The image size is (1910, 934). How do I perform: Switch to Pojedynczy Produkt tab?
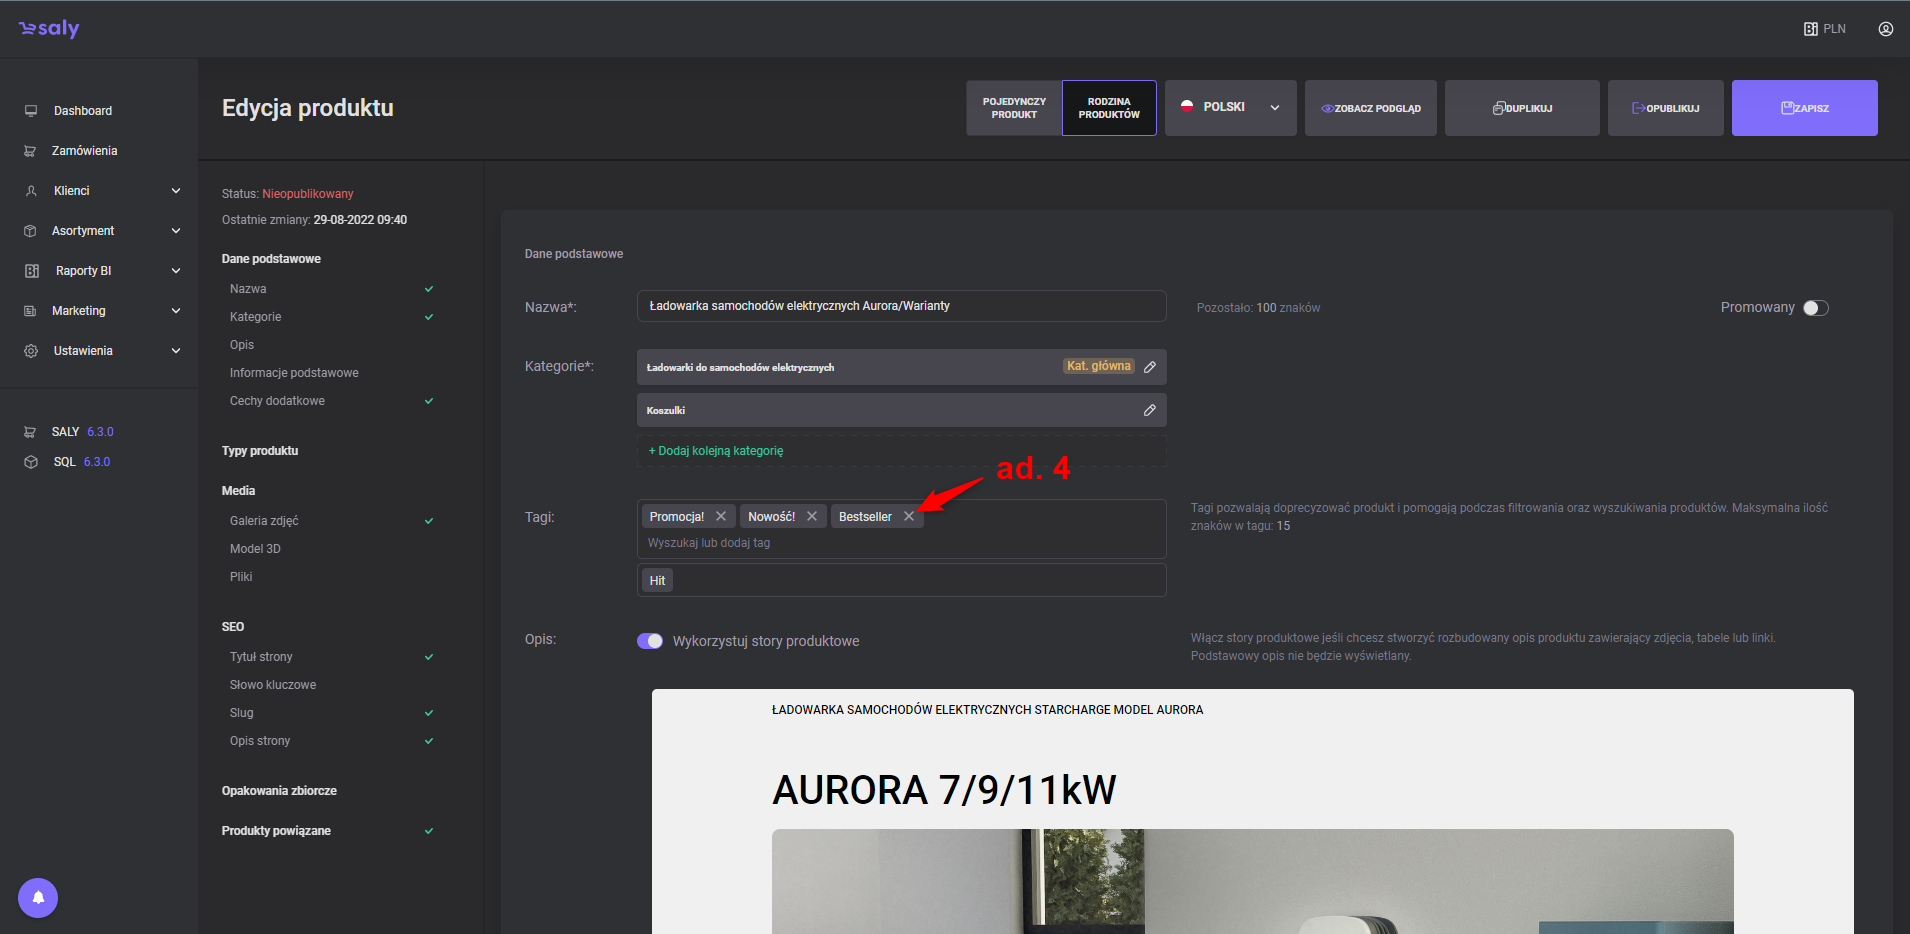pos(1014,108)
